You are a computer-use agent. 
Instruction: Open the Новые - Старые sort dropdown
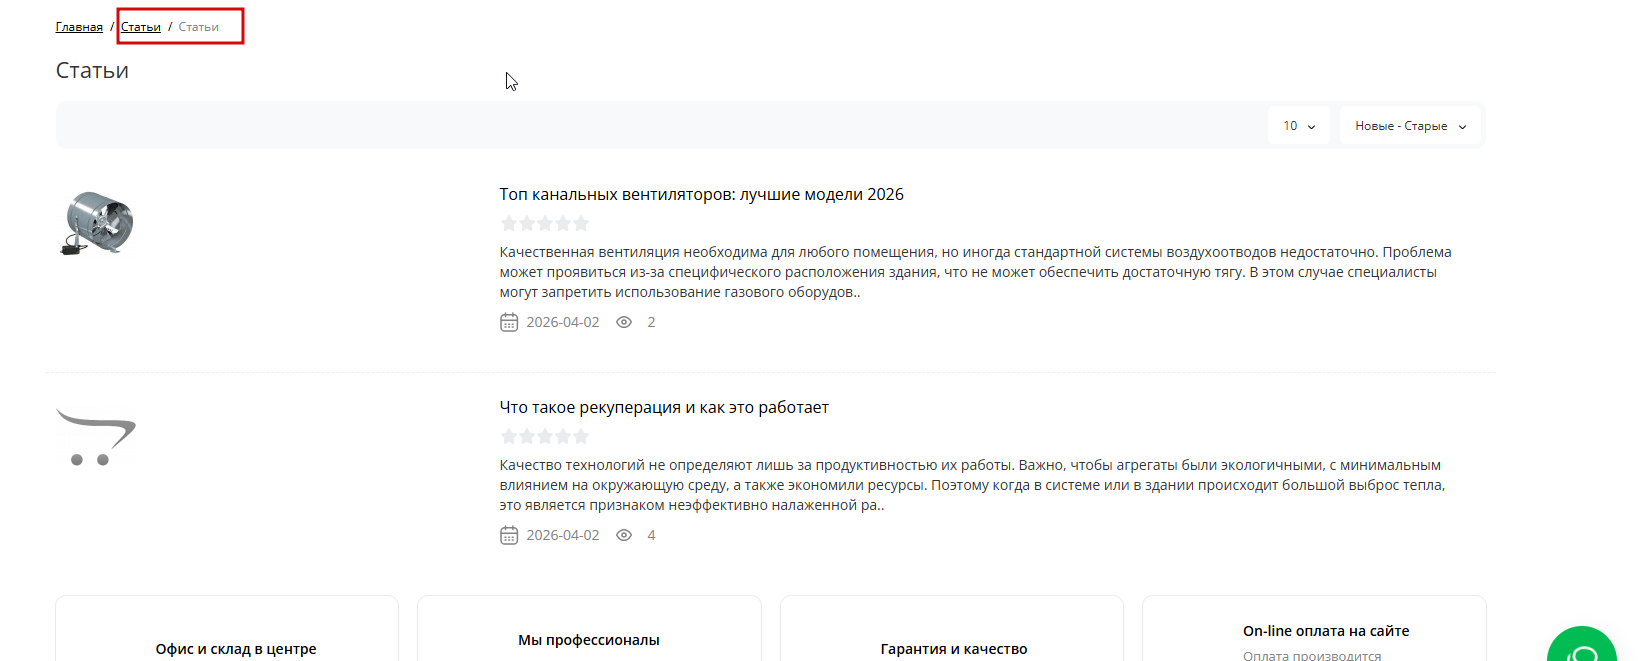pos(1410,126)
